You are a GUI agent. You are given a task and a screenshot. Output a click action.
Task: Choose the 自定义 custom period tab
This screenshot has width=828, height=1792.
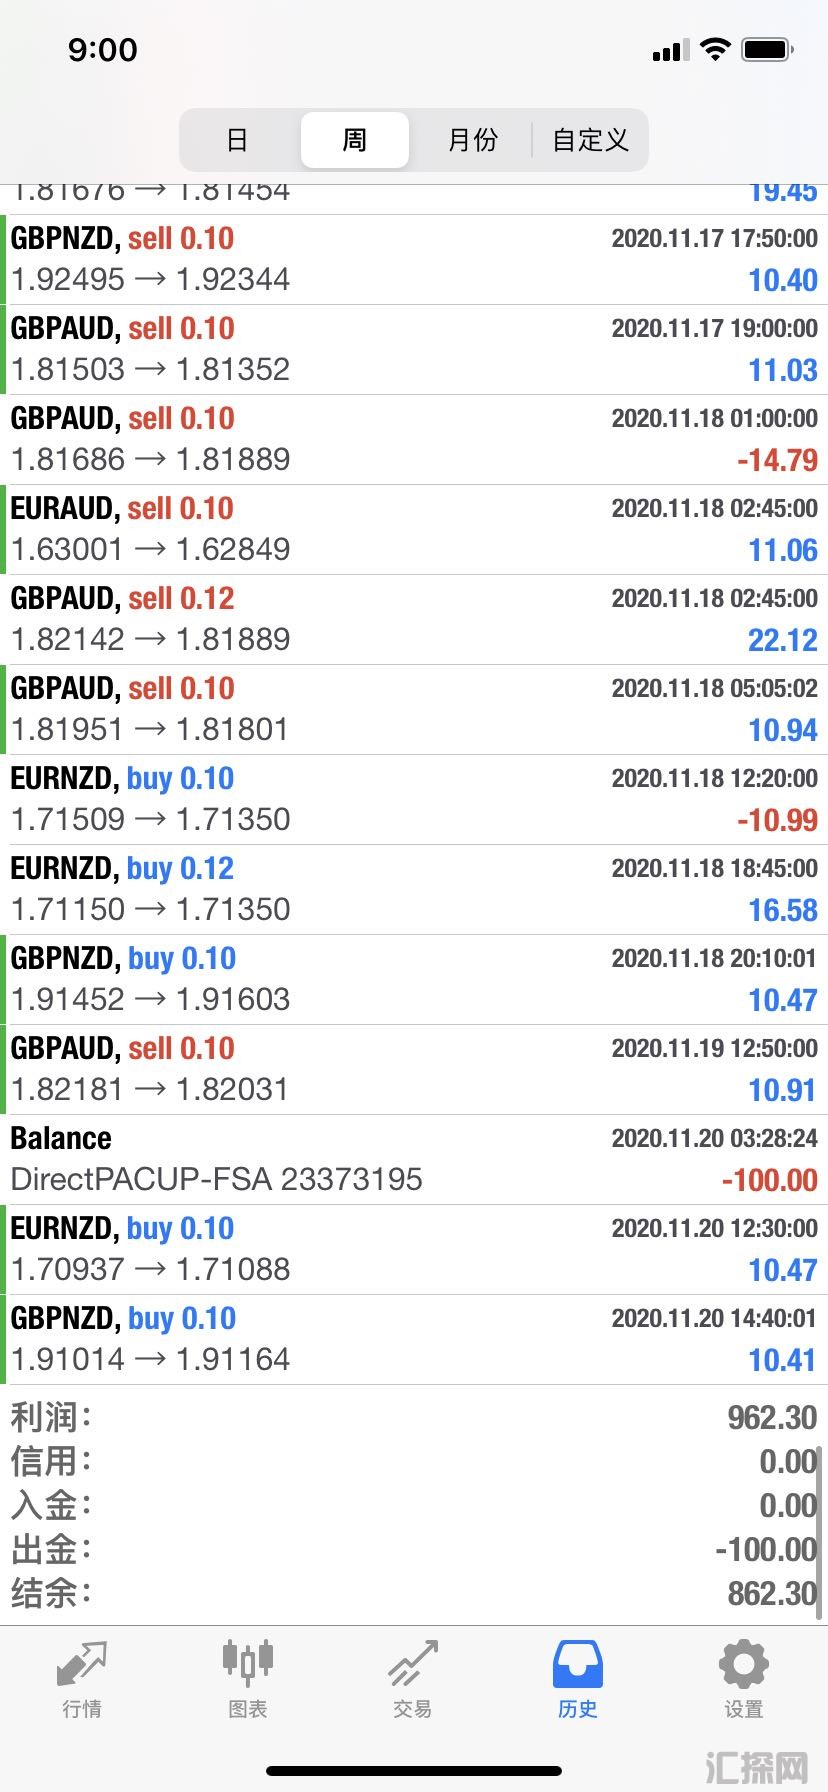click(590, 140)
